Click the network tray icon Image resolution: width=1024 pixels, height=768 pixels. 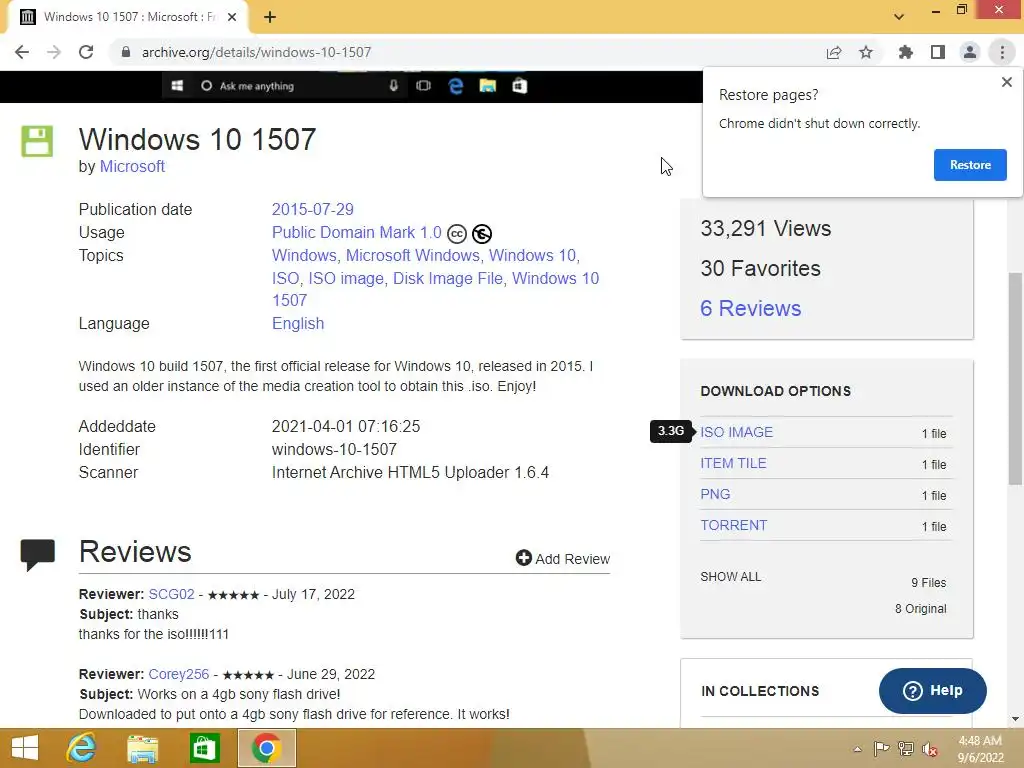906,749
